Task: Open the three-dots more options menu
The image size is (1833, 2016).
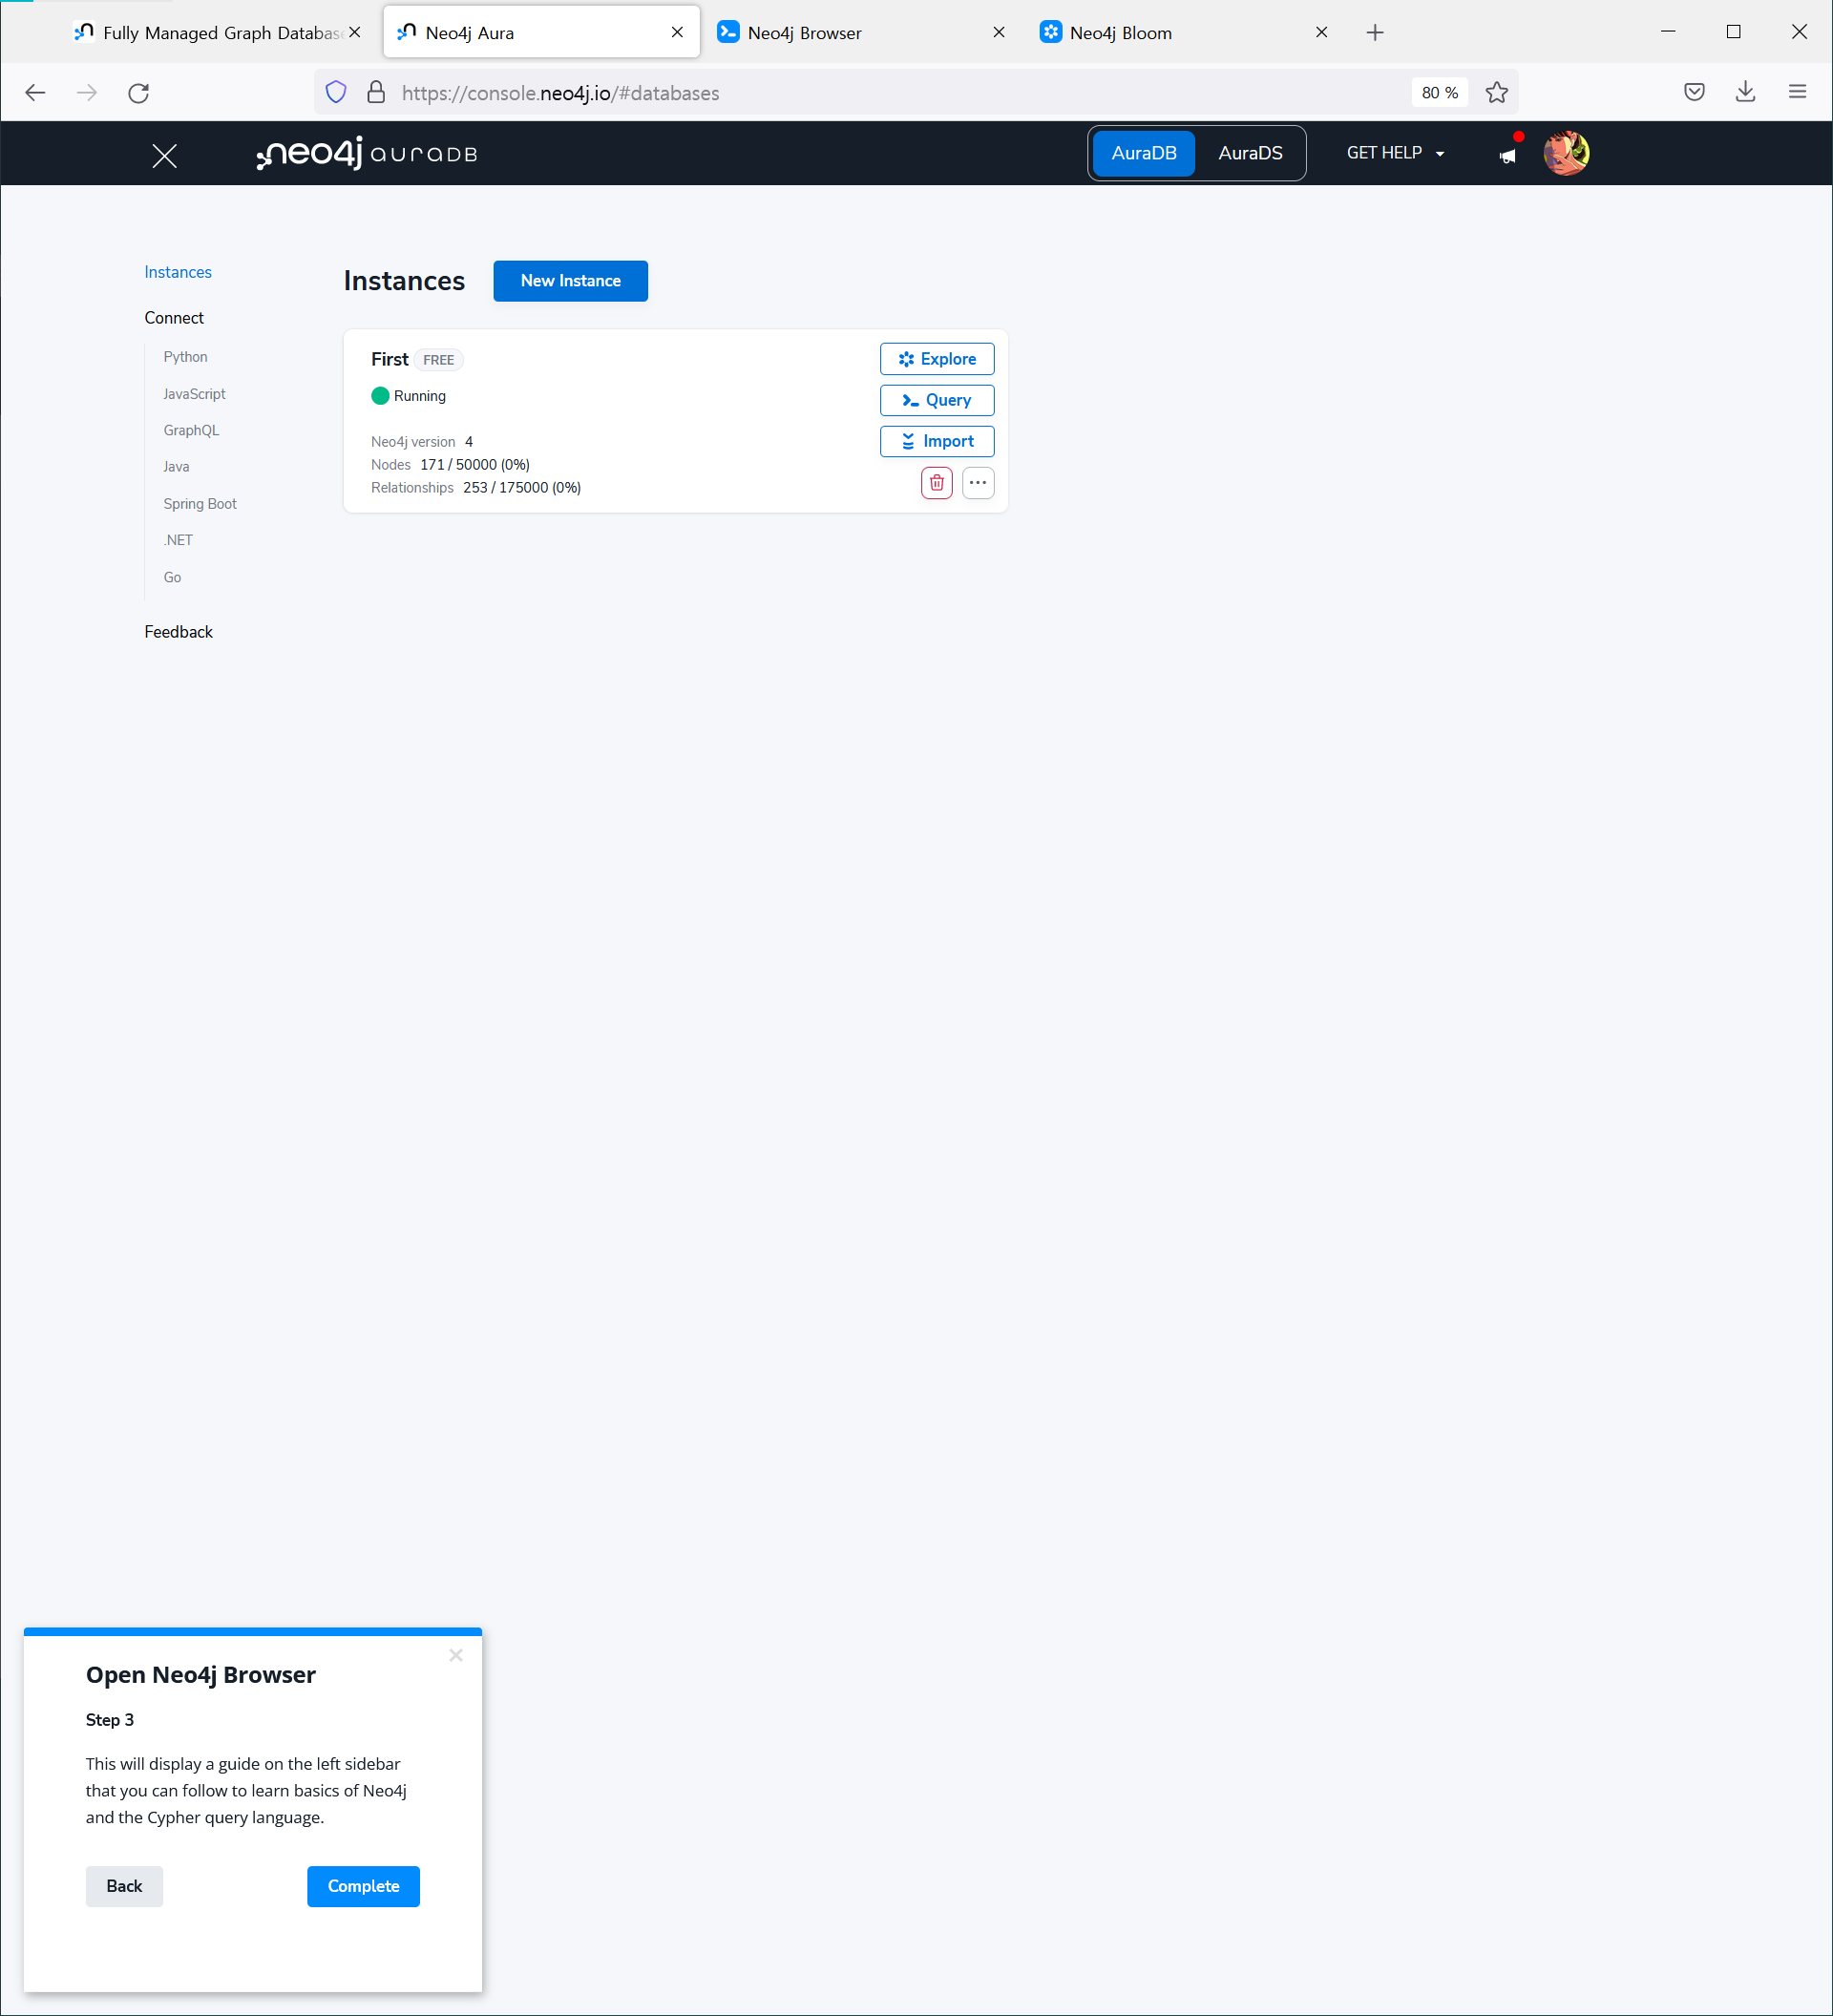Action: click(x=977, y=483)
